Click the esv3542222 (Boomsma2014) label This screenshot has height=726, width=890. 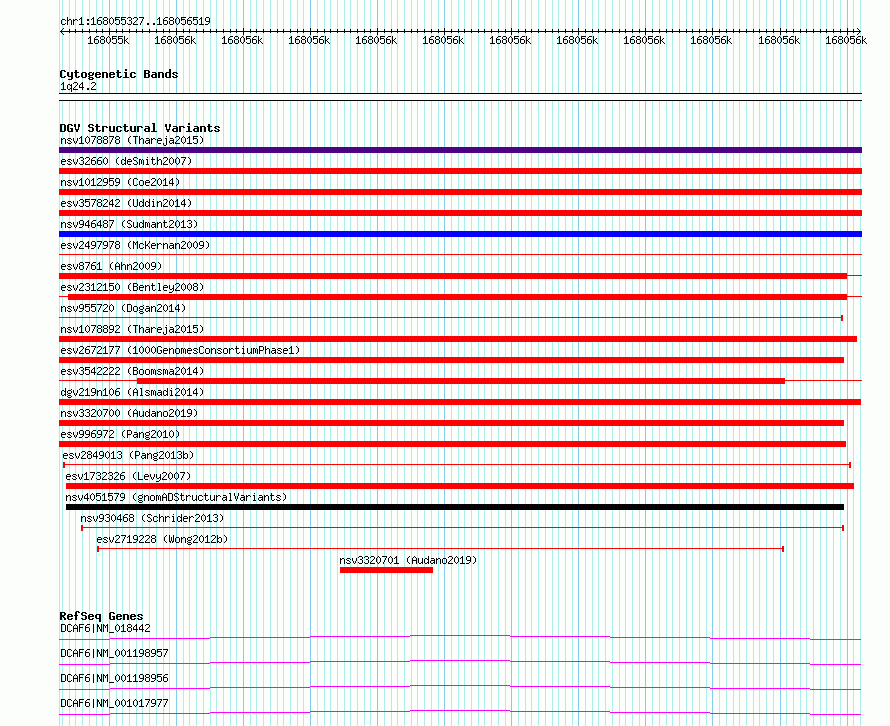(x=132, y=371)
